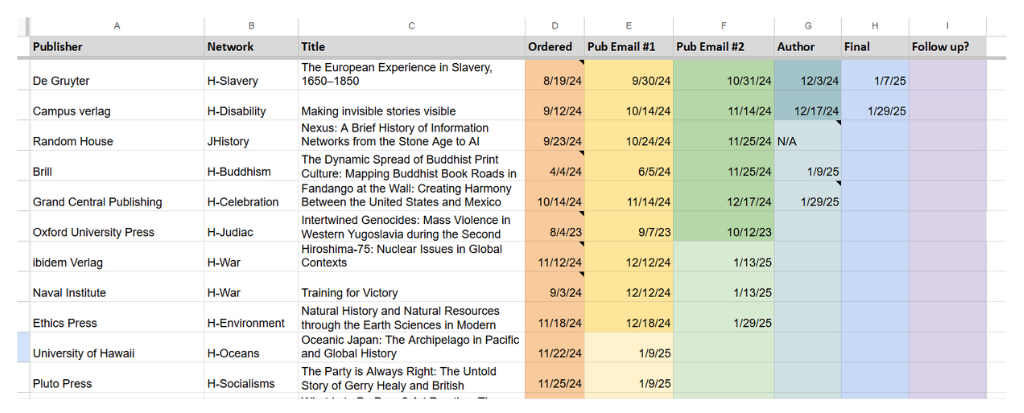Select the ibidem Verlag cell

tap(117, 256)
